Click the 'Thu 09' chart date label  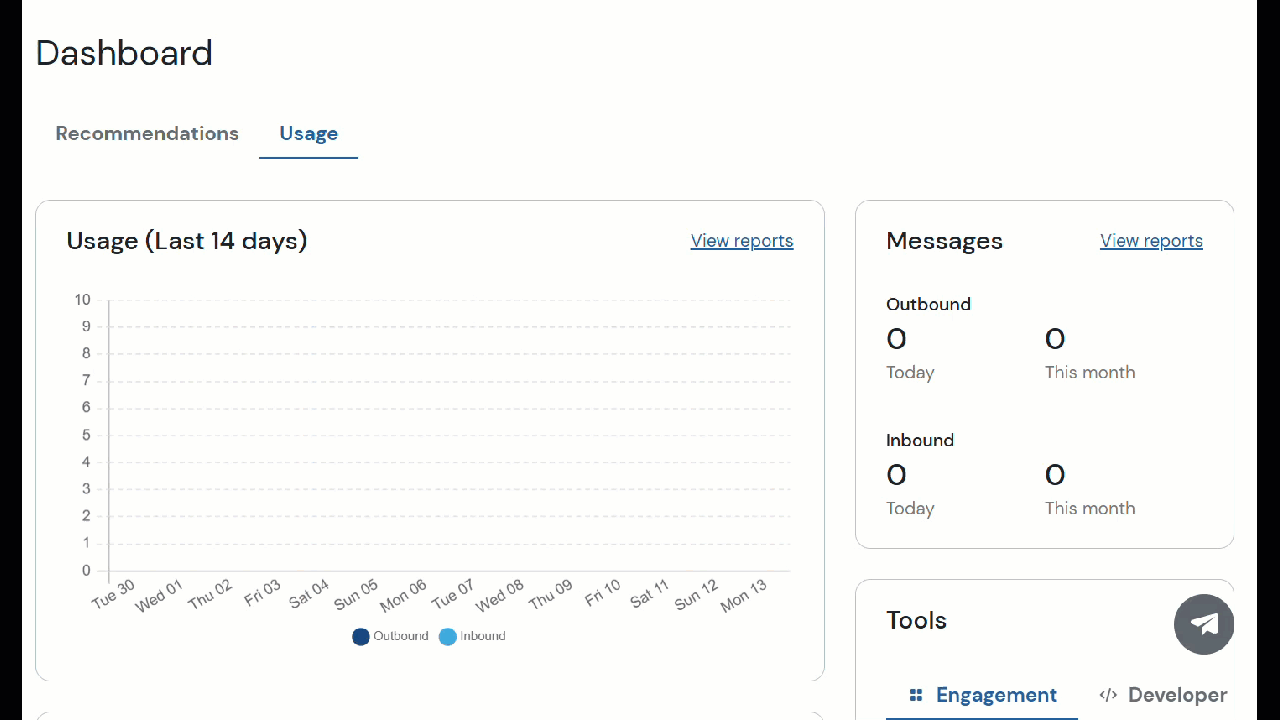551,594
